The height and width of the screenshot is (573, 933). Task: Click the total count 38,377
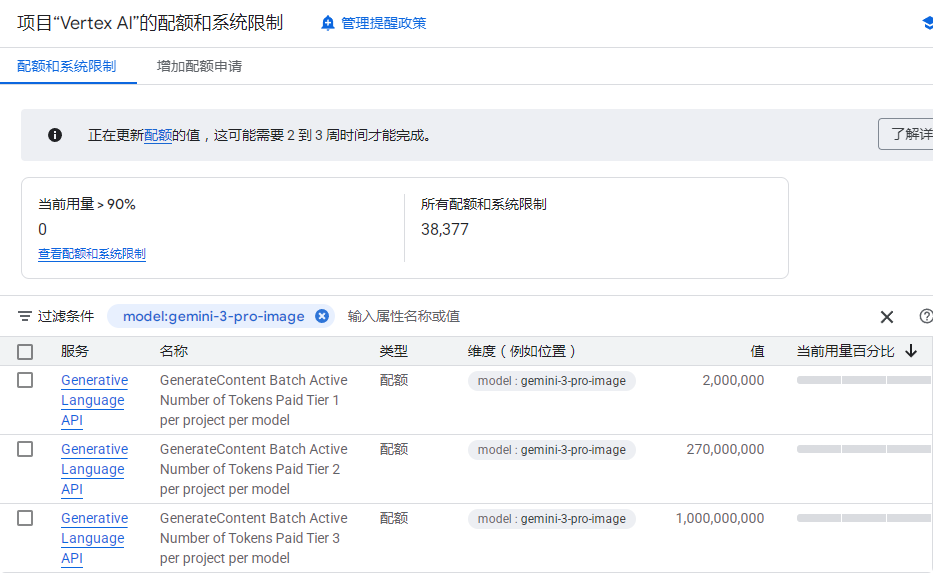pos(444,229)
